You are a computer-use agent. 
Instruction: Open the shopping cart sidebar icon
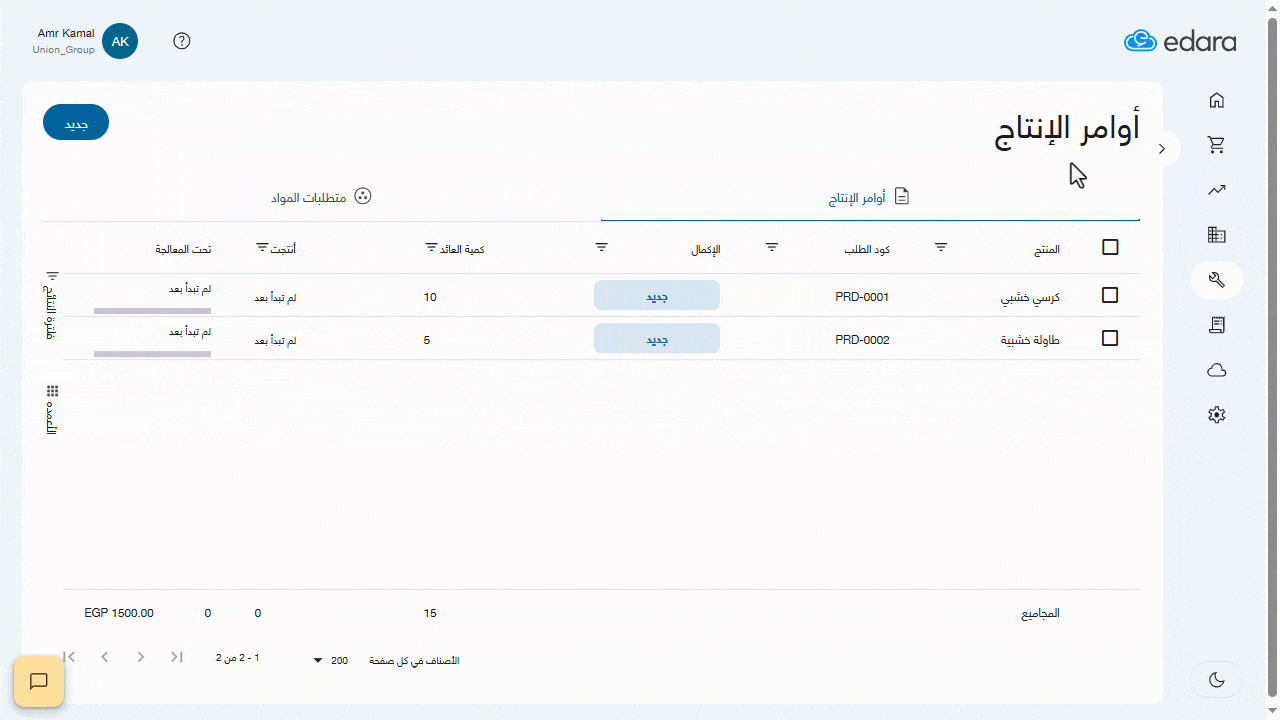tap(1217, 145)
